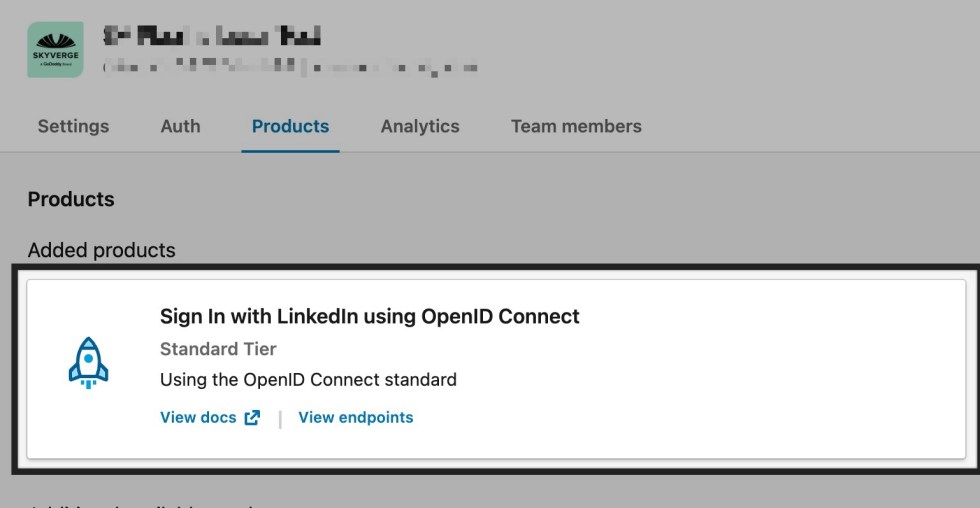This screenshot has width=980, height=508.
Task: Click the partially visible heading below the product card
Action: tap(144, 504)
